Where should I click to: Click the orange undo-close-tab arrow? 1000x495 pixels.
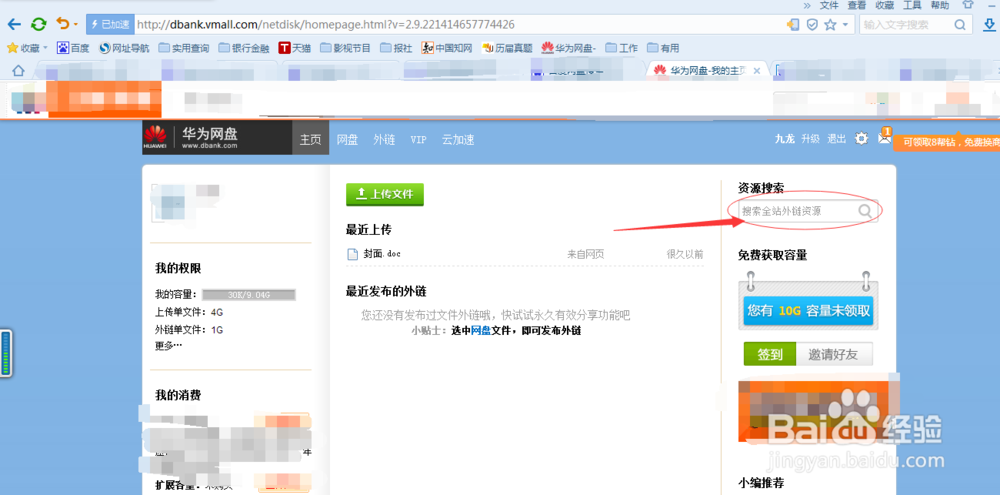(62, 24)
